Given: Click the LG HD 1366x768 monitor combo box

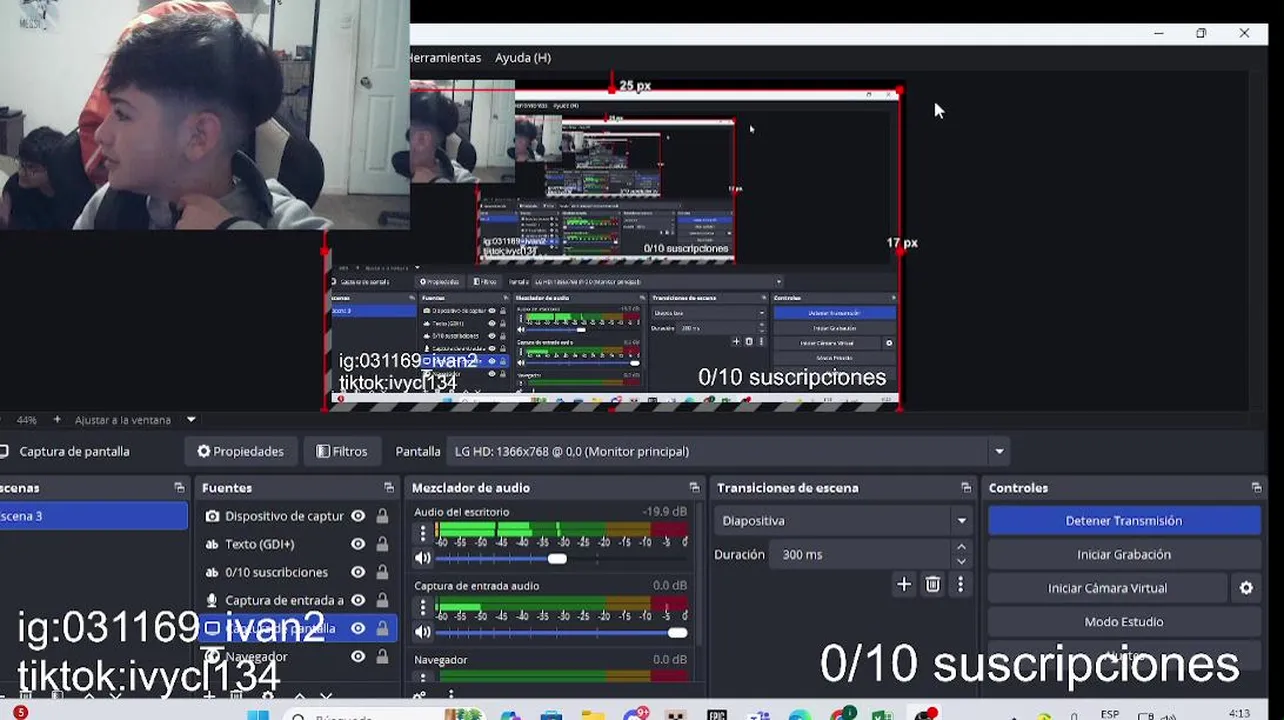Looking at the screenshot, I should click(727, 451).
